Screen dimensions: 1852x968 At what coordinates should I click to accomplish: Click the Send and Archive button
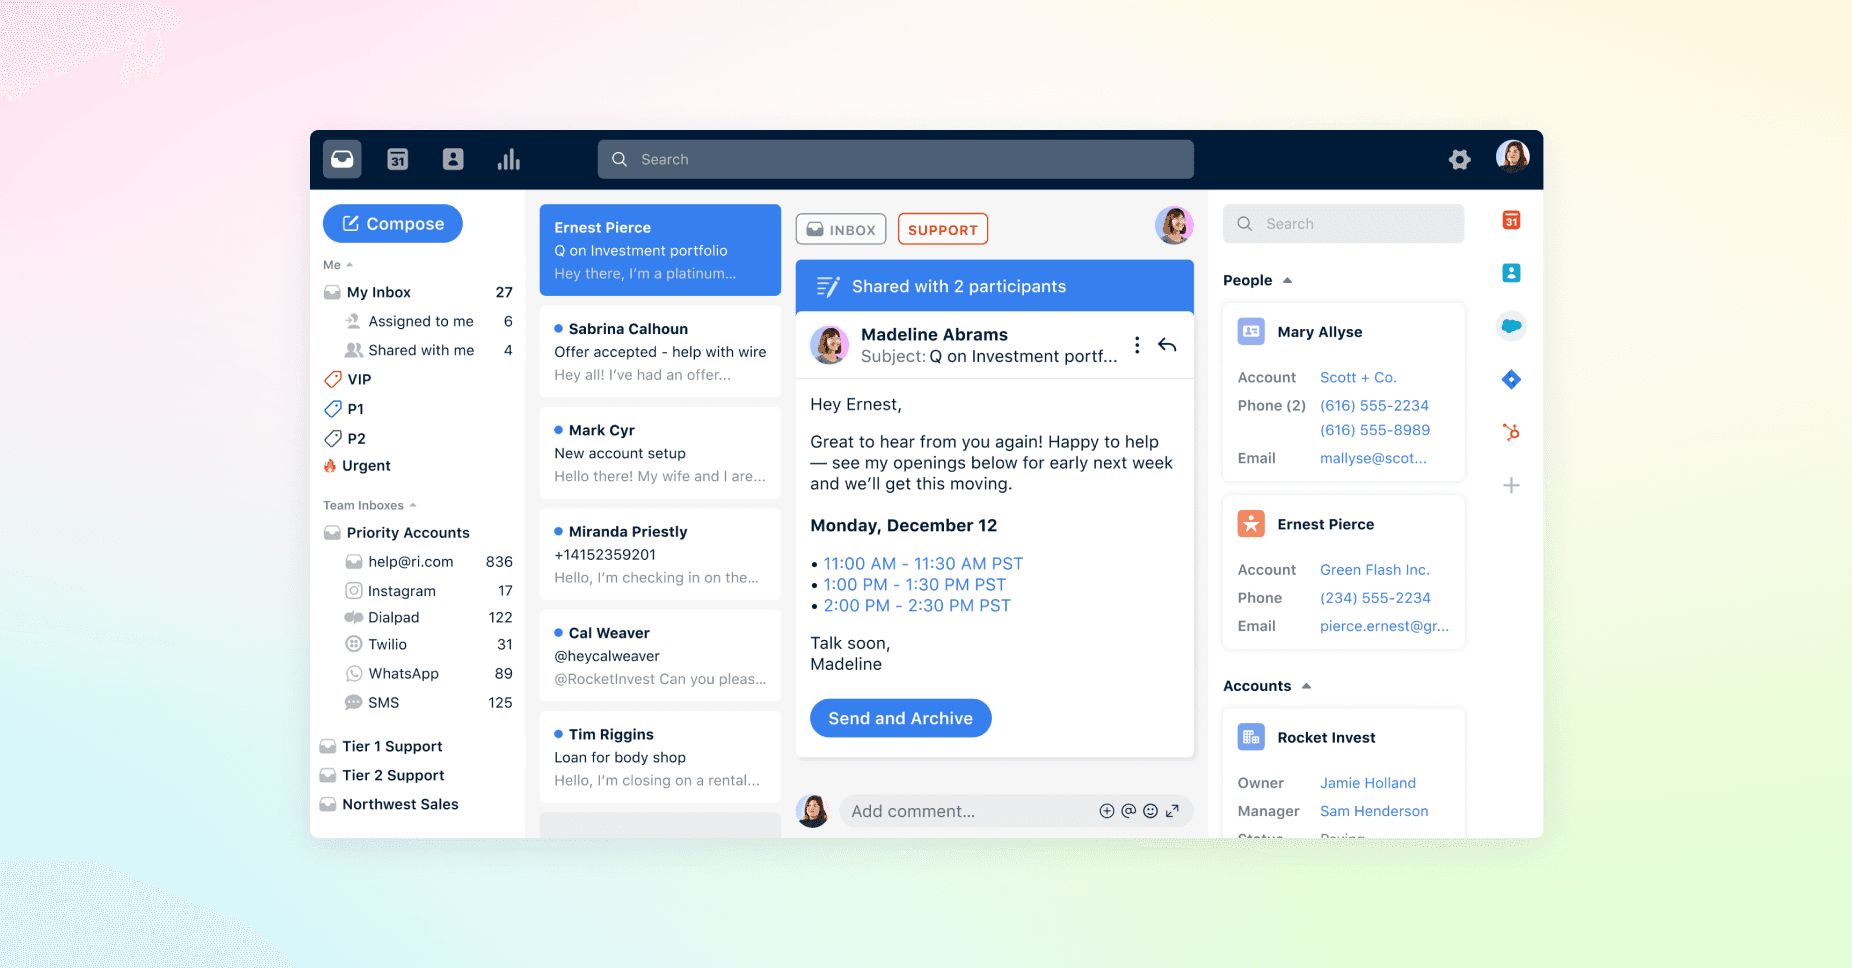tap(900, 718)
